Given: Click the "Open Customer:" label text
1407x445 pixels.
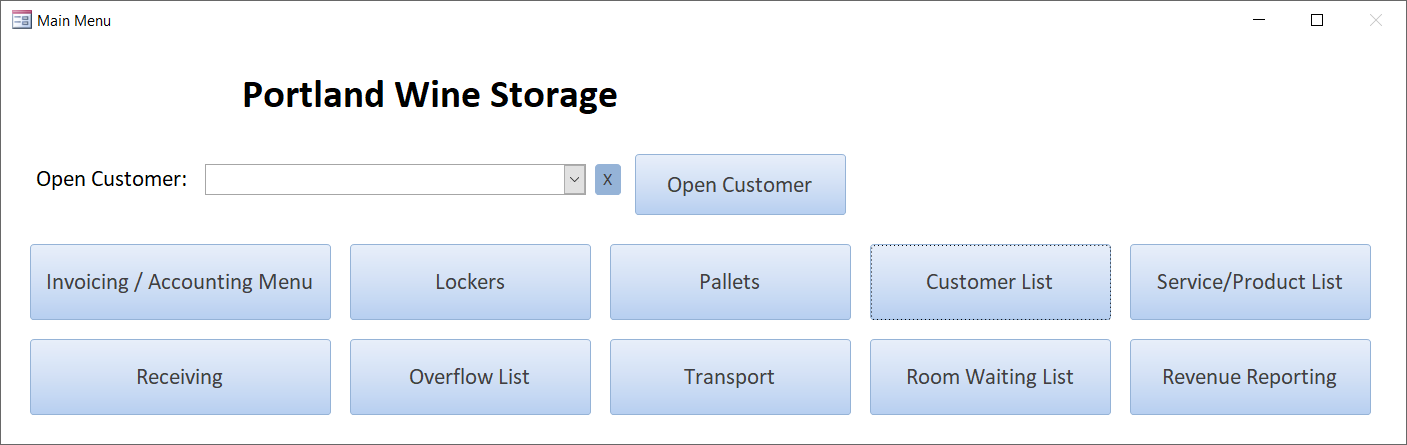Looking at the screenshot, I should [x=112, y=179].
